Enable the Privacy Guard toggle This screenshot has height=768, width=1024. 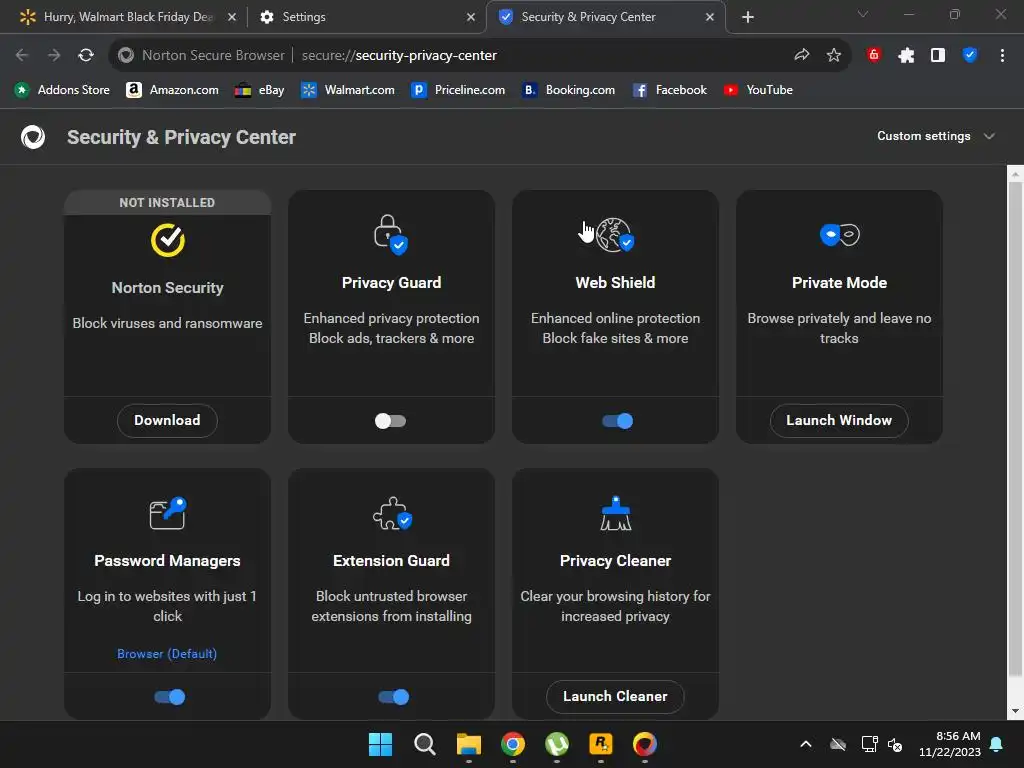[391, 421]
